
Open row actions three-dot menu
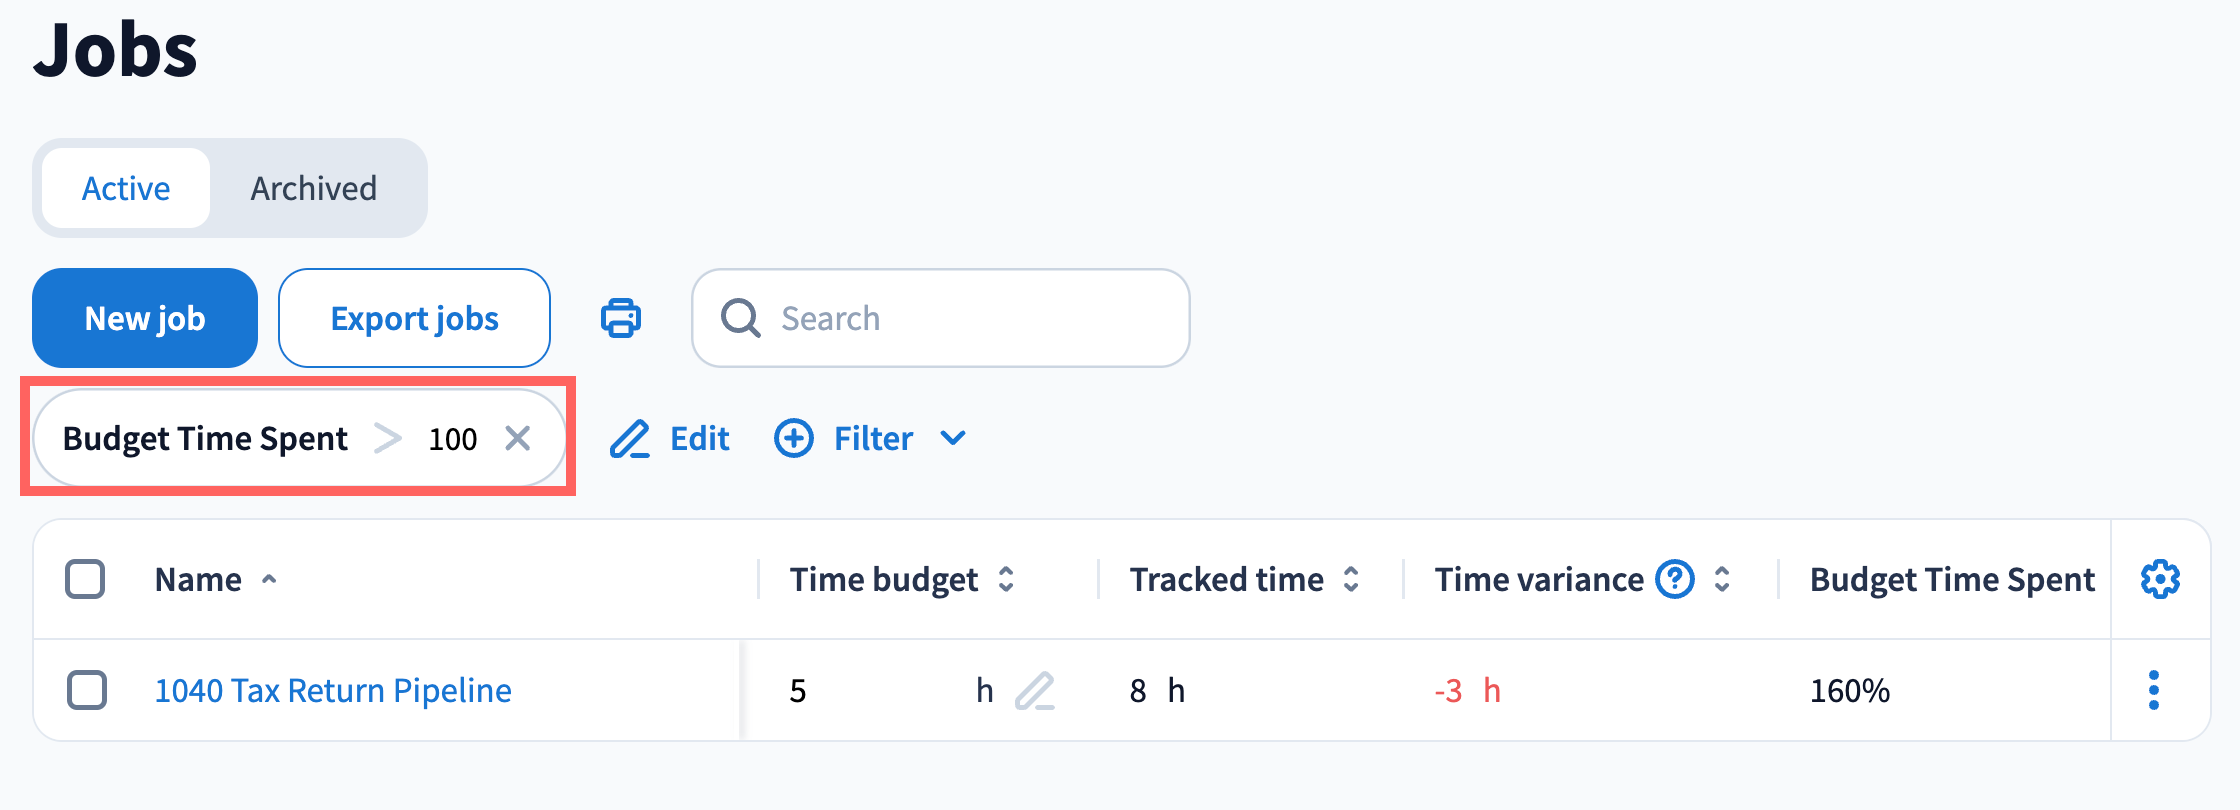2154,691
